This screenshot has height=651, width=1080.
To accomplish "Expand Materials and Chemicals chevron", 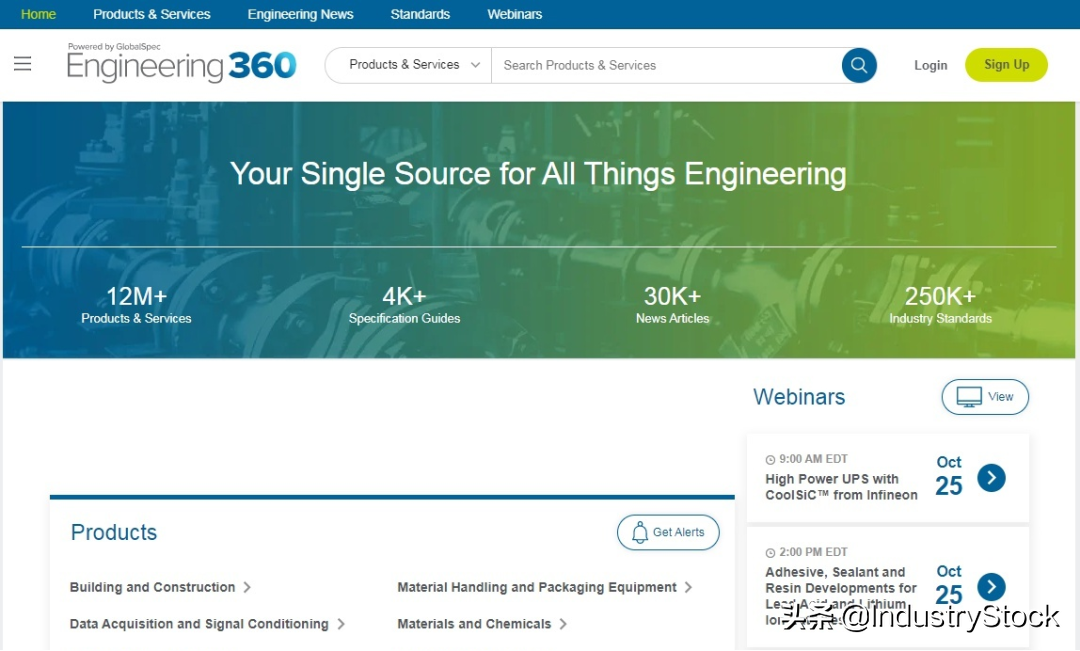I will pyautogui.click(x=563, y=624).
